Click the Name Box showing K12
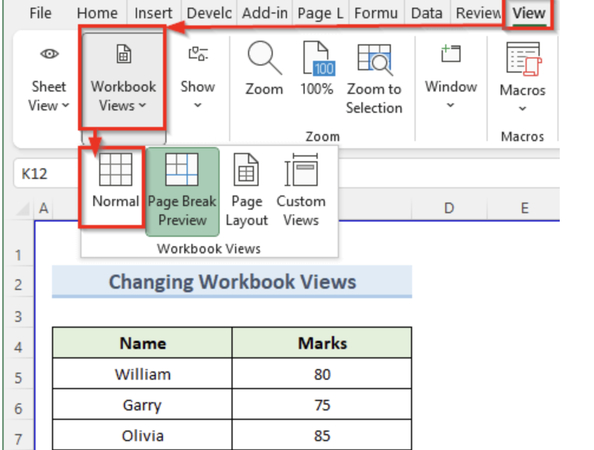The width and height of the screenshot is (594, 450). tap(46, 174)
